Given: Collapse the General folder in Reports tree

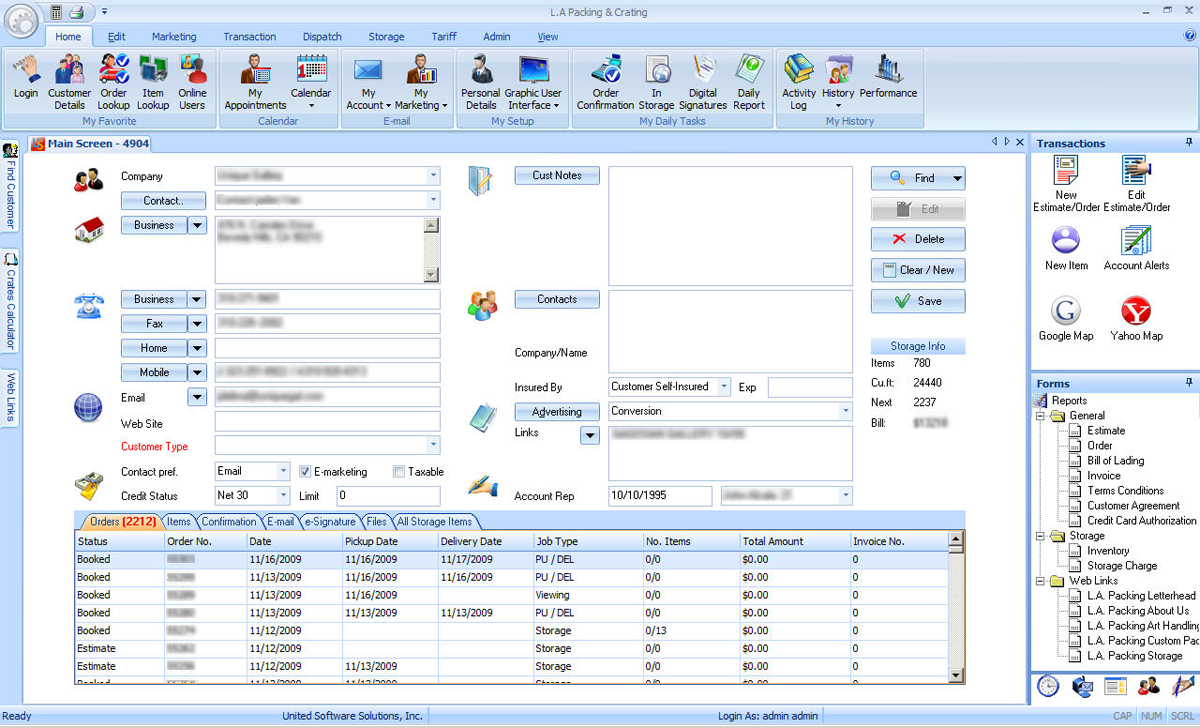Looking at the screenshot, I should tap(1041, 416).
